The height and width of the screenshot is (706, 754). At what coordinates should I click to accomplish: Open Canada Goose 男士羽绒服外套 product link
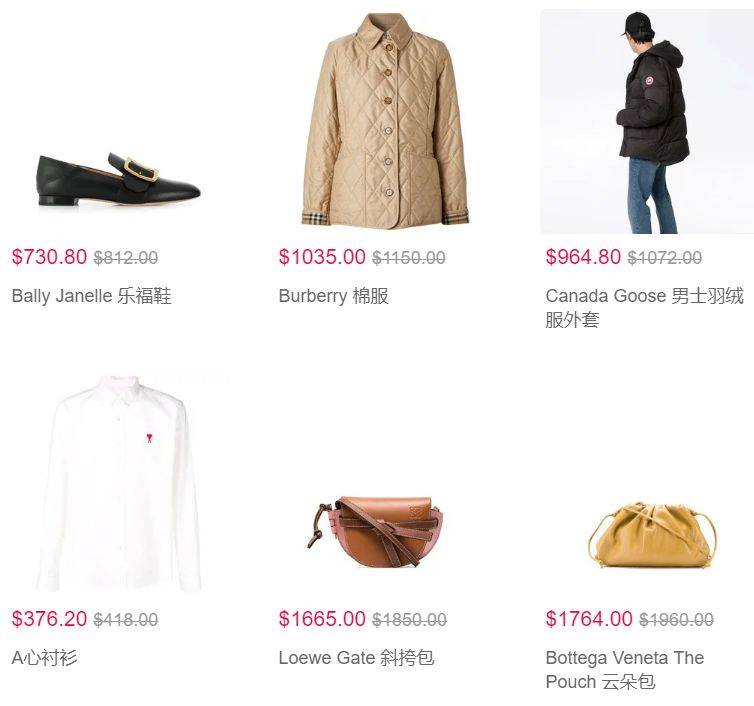[x=644, y=307]
